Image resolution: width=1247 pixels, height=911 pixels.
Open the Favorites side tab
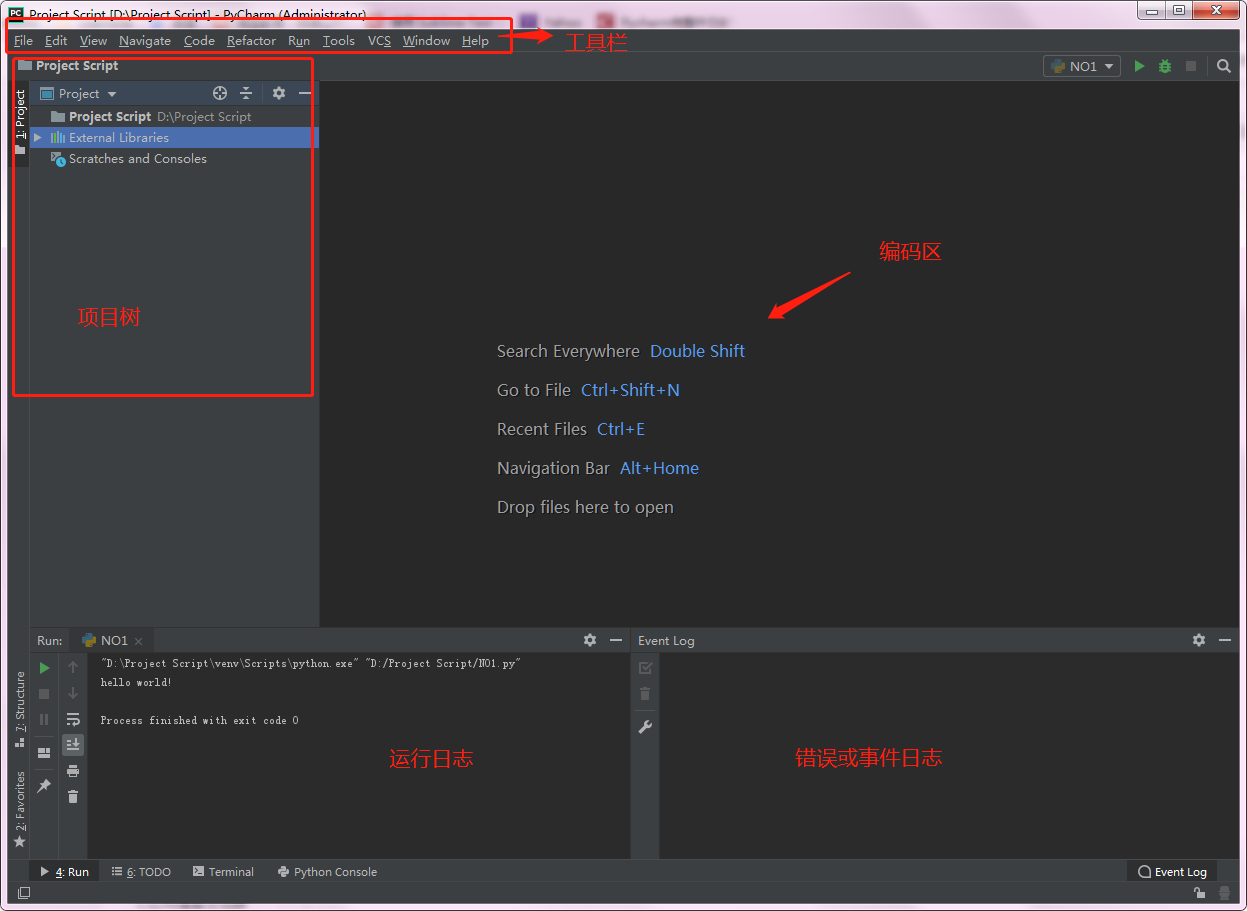click(x=20, y=809)
